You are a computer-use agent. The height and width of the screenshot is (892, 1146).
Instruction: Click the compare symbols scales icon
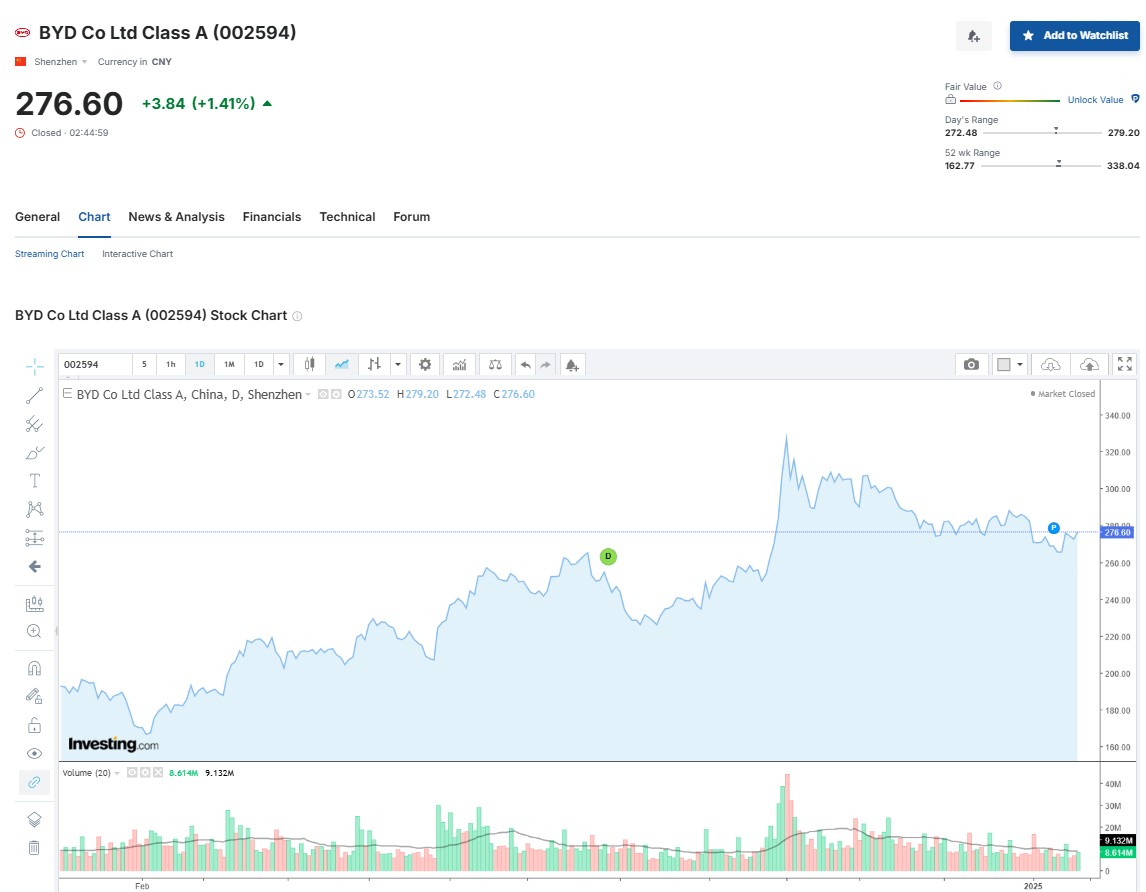click(x=495, y=364)
